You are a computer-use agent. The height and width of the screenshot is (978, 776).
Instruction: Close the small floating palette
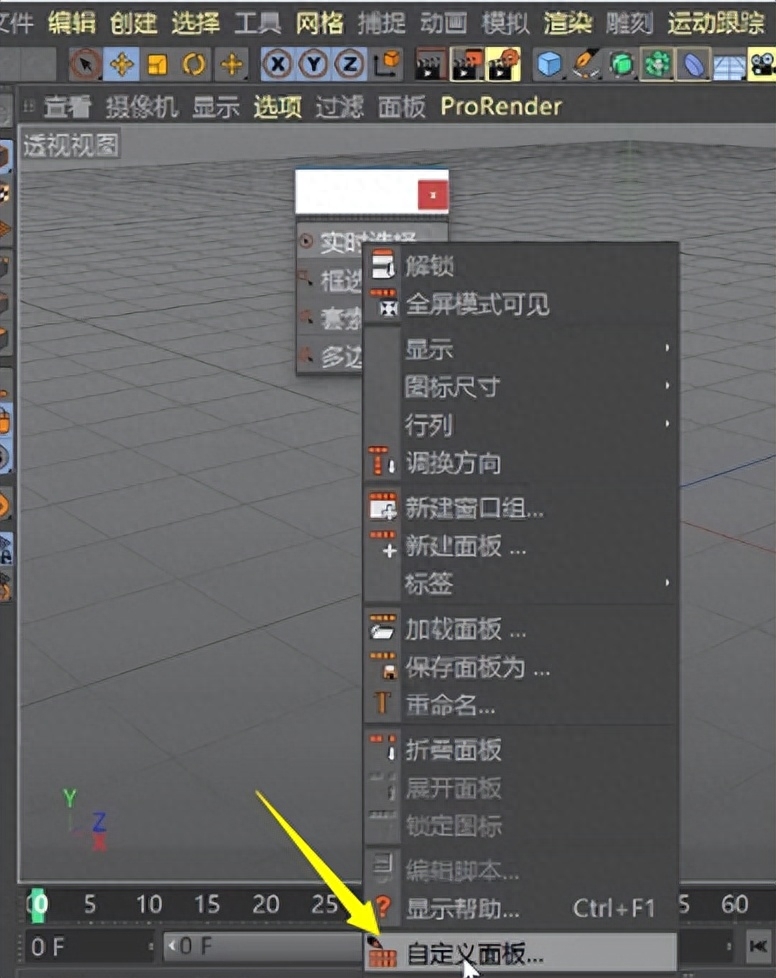(432, 195)
